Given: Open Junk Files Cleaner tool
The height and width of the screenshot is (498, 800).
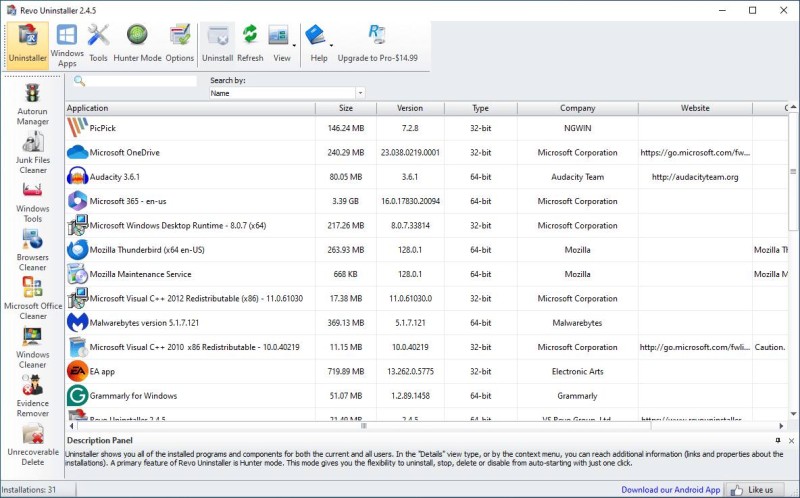Looking at the screenshot, I should [32, 152].
